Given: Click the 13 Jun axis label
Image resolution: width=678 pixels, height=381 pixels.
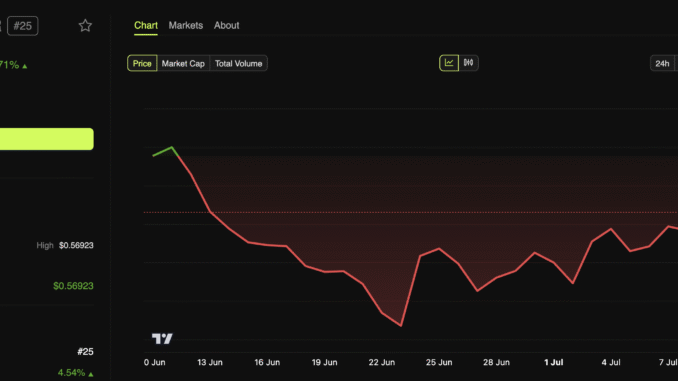Looking at the screenshot, I should point(210,362).
